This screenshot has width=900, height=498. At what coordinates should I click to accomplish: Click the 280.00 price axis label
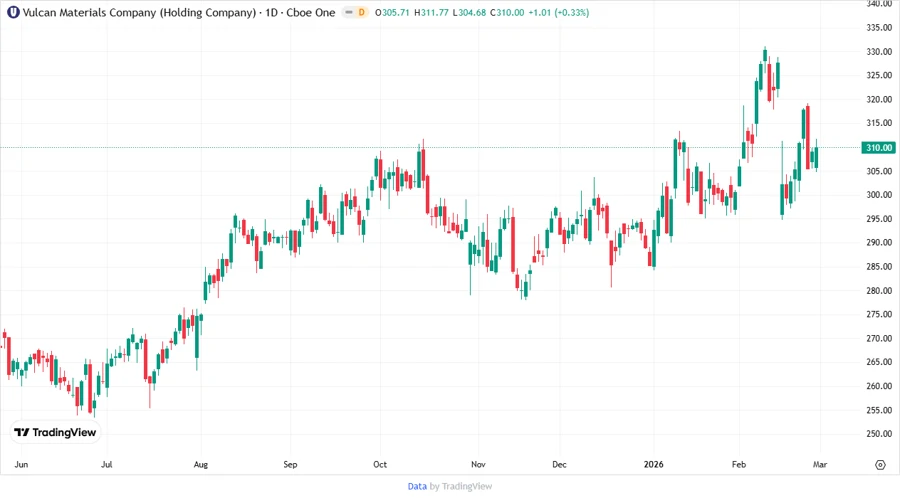[879, 290]
